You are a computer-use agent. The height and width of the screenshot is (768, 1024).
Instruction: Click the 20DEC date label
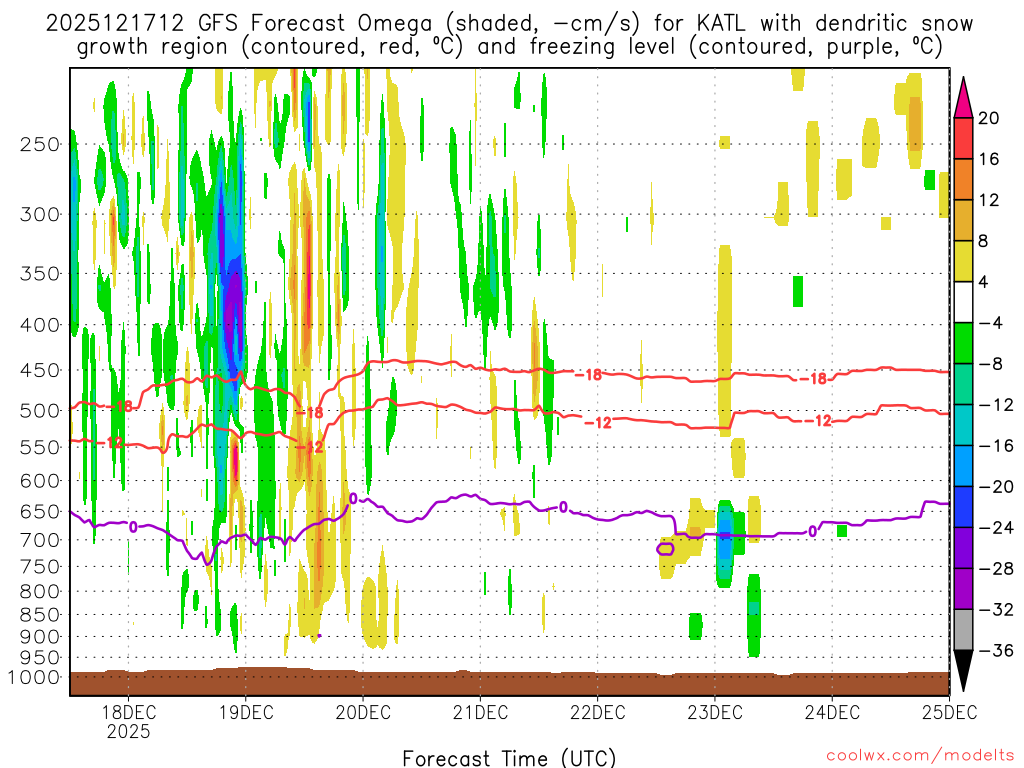363,712
